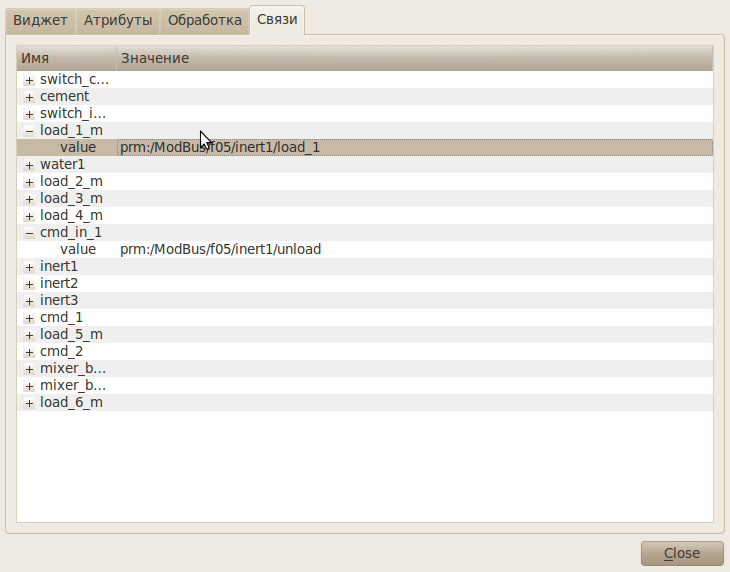
Task: Switch to the Виджет tab
Action: pos(40,20)
